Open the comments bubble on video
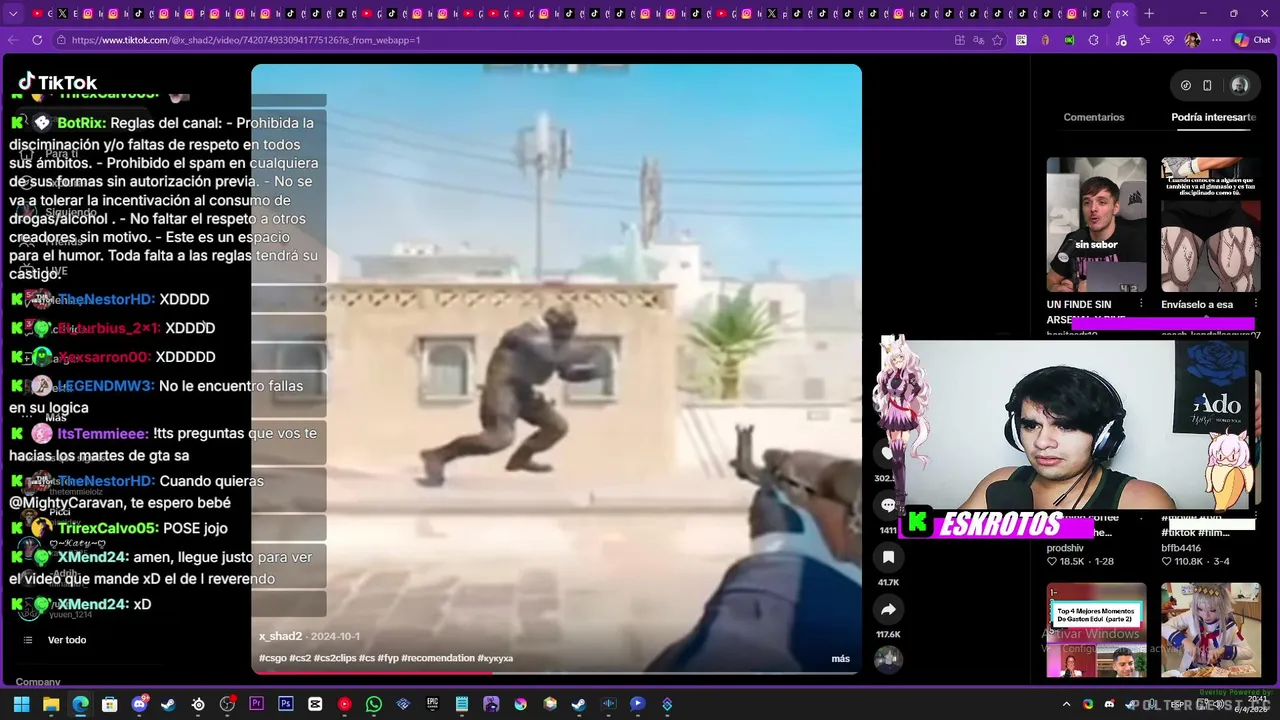The height and width of the screenshot is (720, 1280). pos(888,505)
